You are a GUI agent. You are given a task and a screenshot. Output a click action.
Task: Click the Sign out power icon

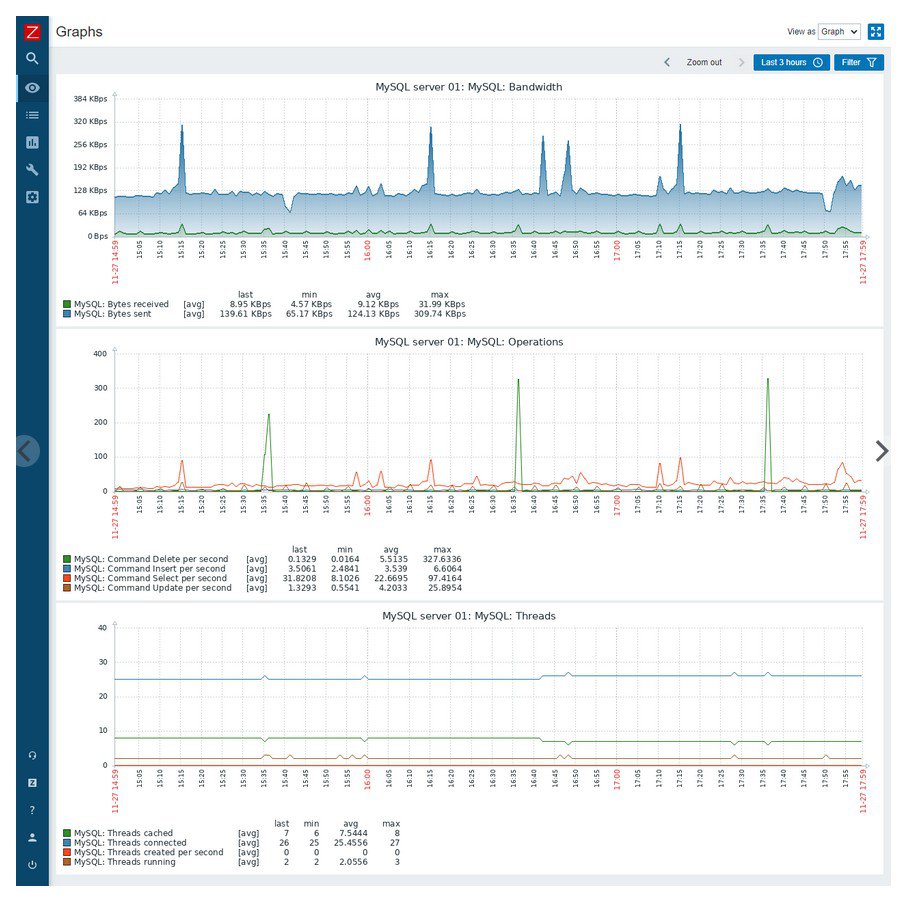(x=32, y=865)
